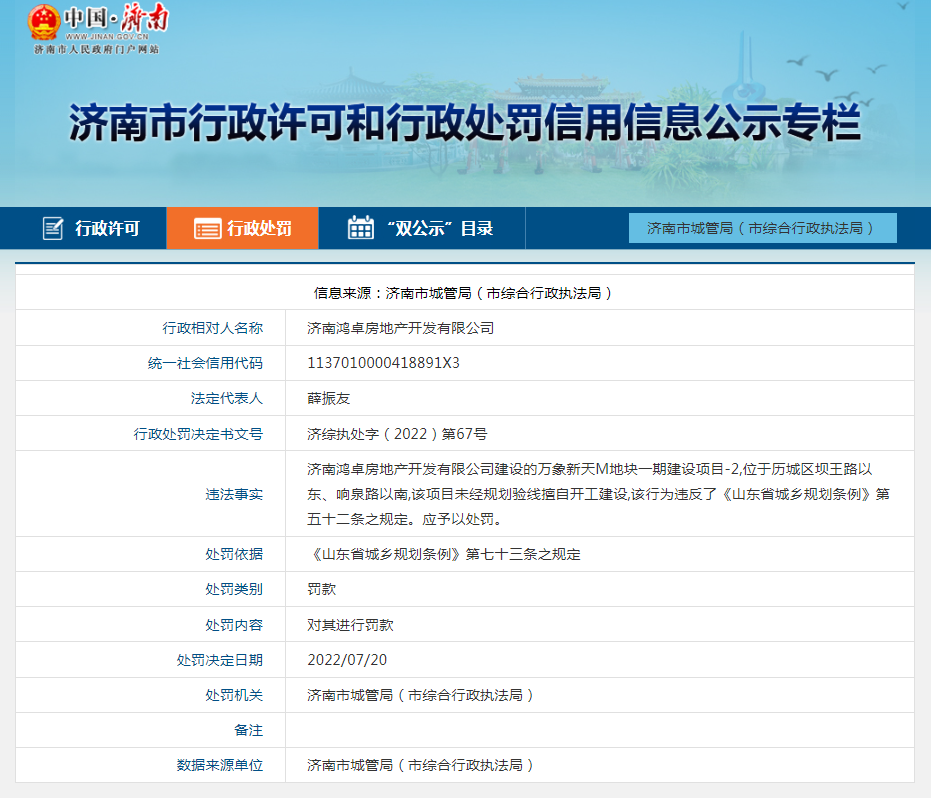Click the list icon beside 行政处罚
The width and height of the screenshot is (931, 798).
[207, 228]
